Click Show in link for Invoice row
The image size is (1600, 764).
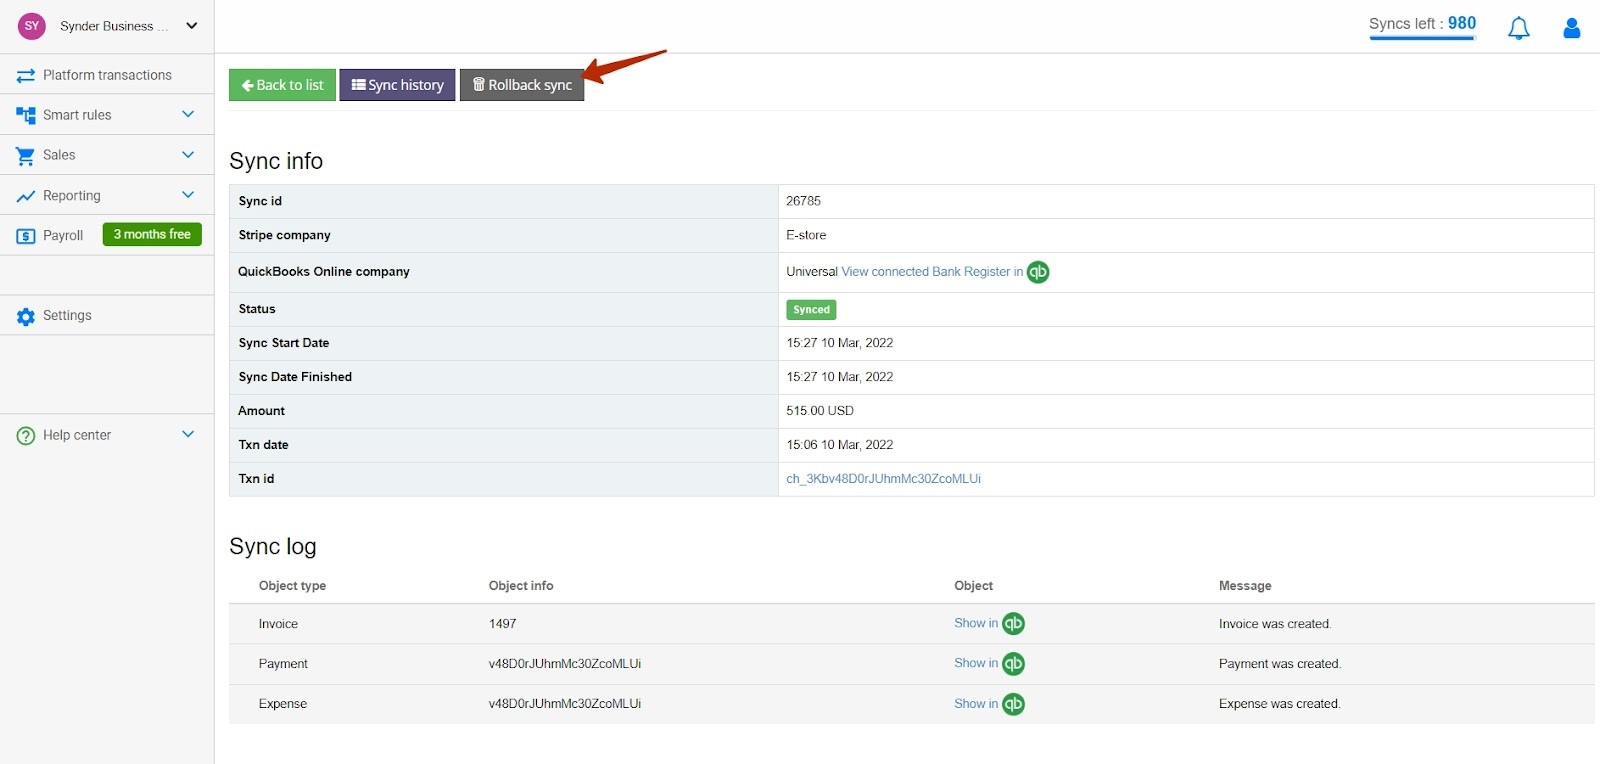pyautogui.click(x=976, y=623)
